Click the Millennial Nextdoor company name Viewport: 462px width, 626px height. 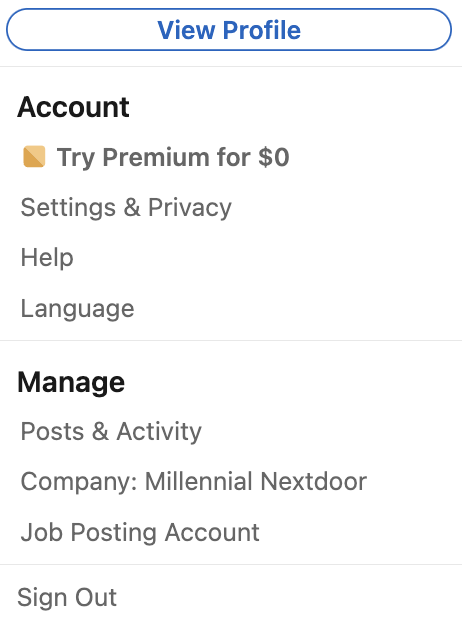coord(256,481)
